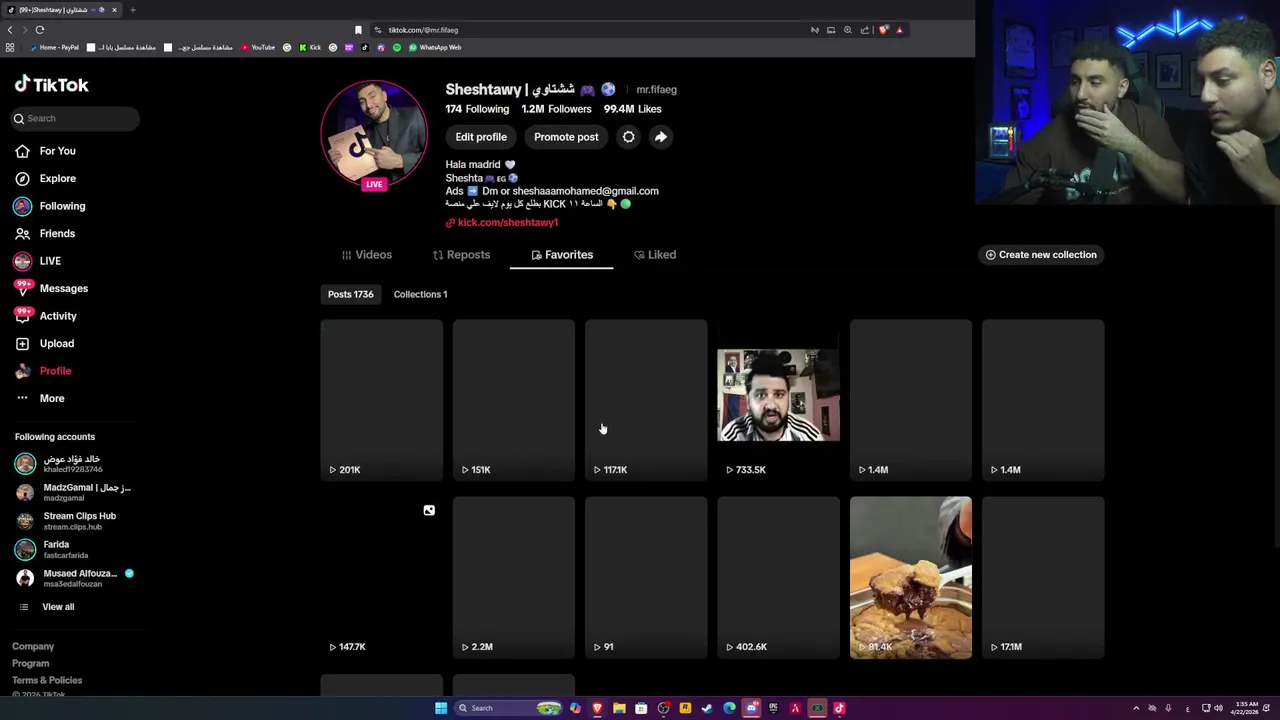This screenshot has width=1280, height=720.
Task: Switch to Reposts tab
Action: [461, 255]
